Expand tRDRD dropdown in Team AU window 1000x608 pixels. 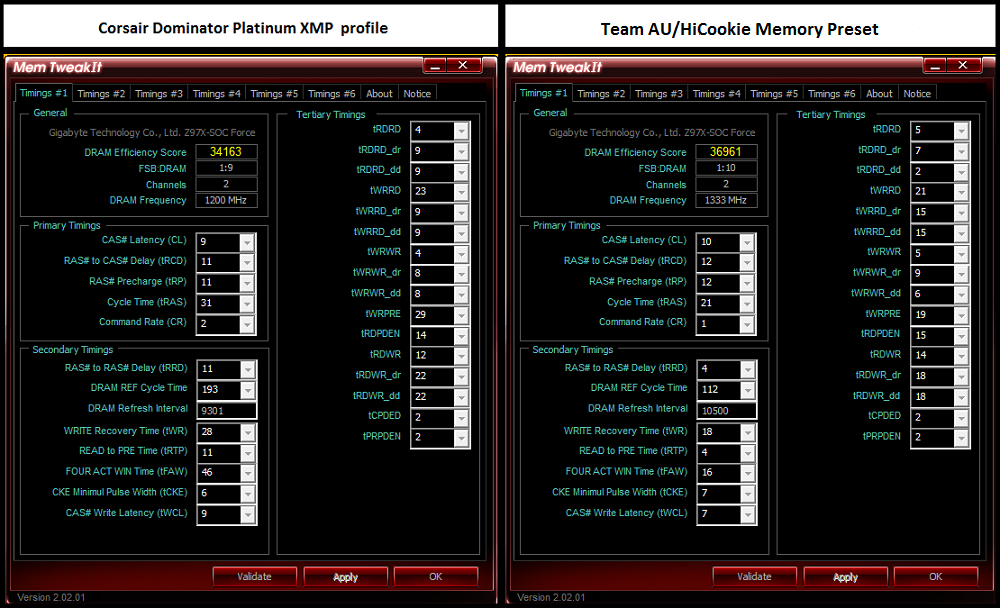tap(961, 130)
